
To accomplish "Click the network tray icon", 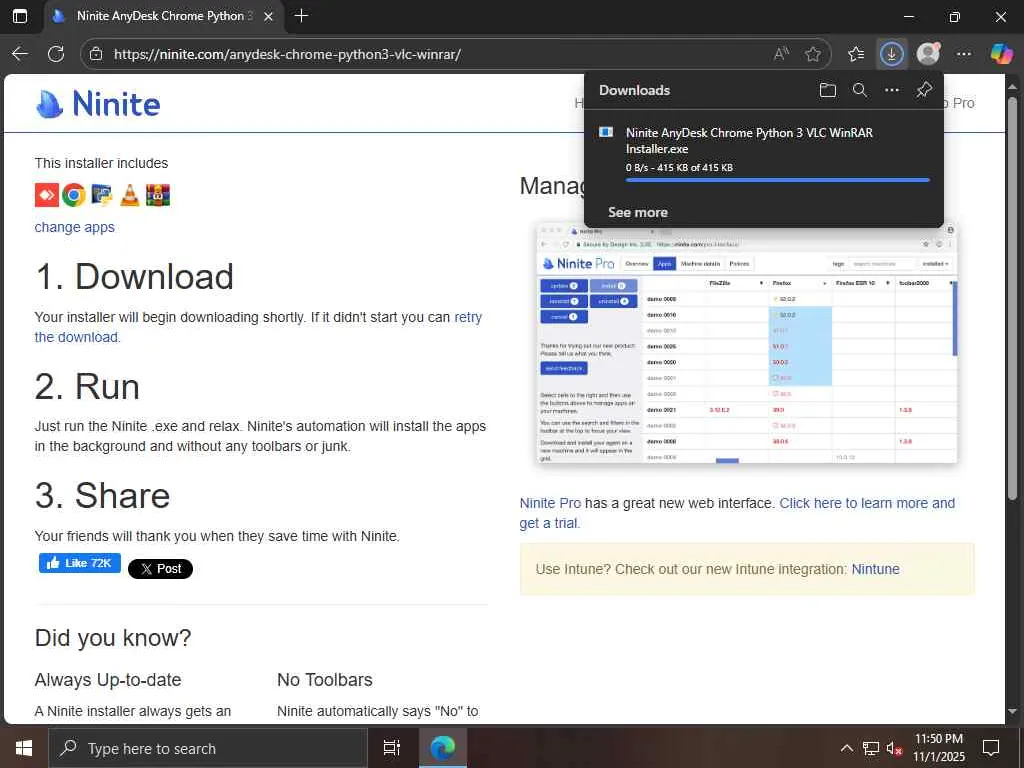I will coord(871,748).
